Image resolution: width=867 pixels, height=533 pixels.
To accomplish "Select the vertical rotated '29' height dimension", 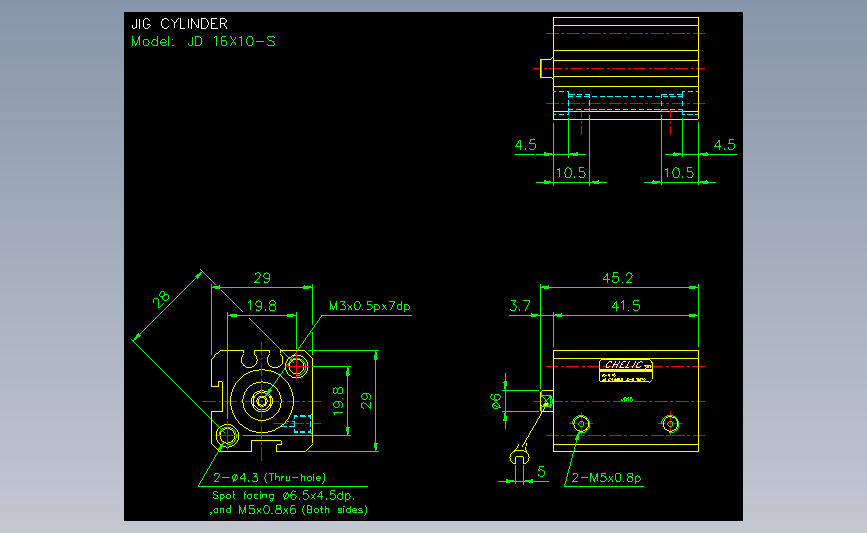I will [x=366, y=401].
